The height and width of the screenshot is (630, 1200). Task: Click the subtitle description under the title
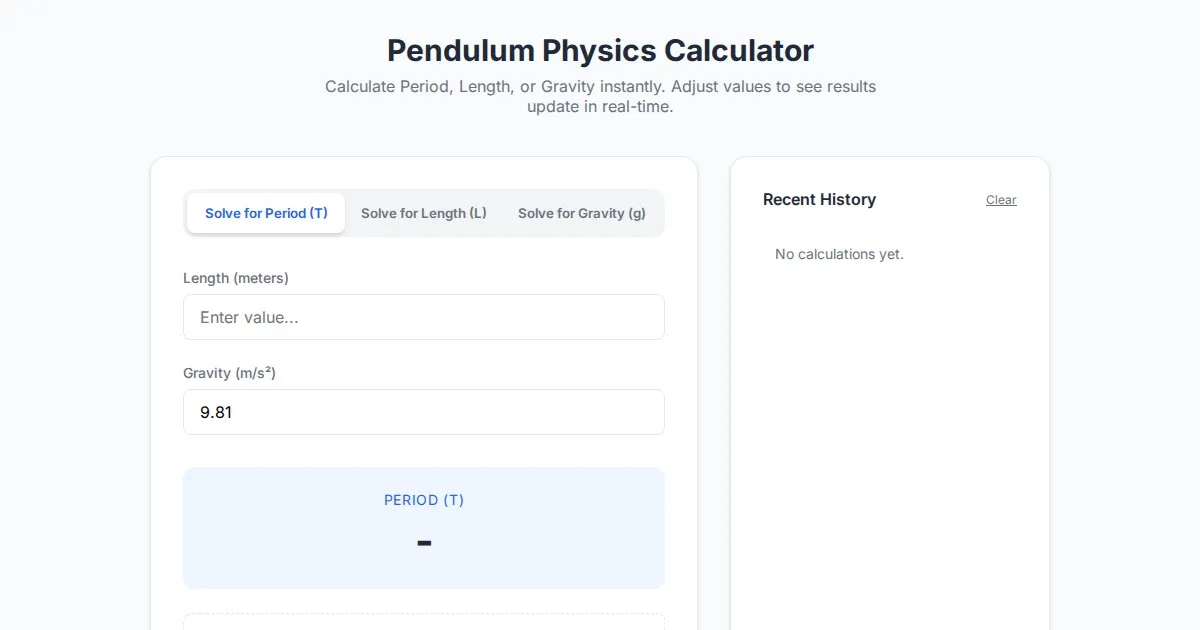coord(600,96)
